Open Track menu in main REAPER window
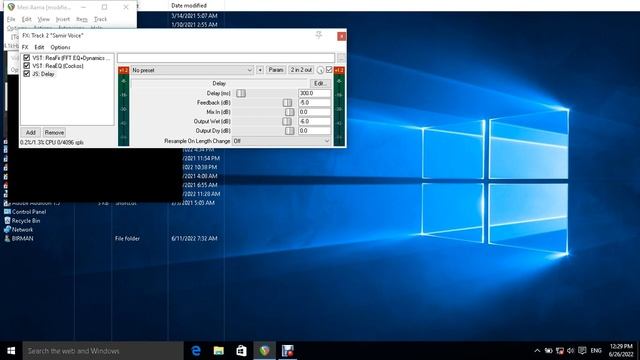 100,19
